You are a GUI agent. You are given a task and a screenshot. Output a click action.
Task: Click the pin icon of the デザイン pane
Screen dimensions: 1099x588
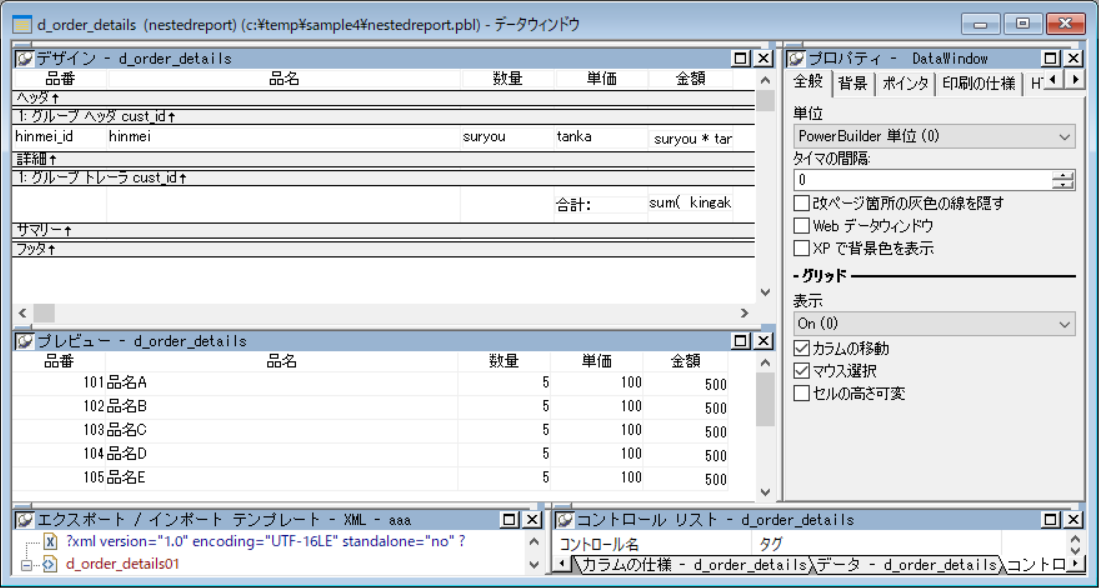coord(25,59)
